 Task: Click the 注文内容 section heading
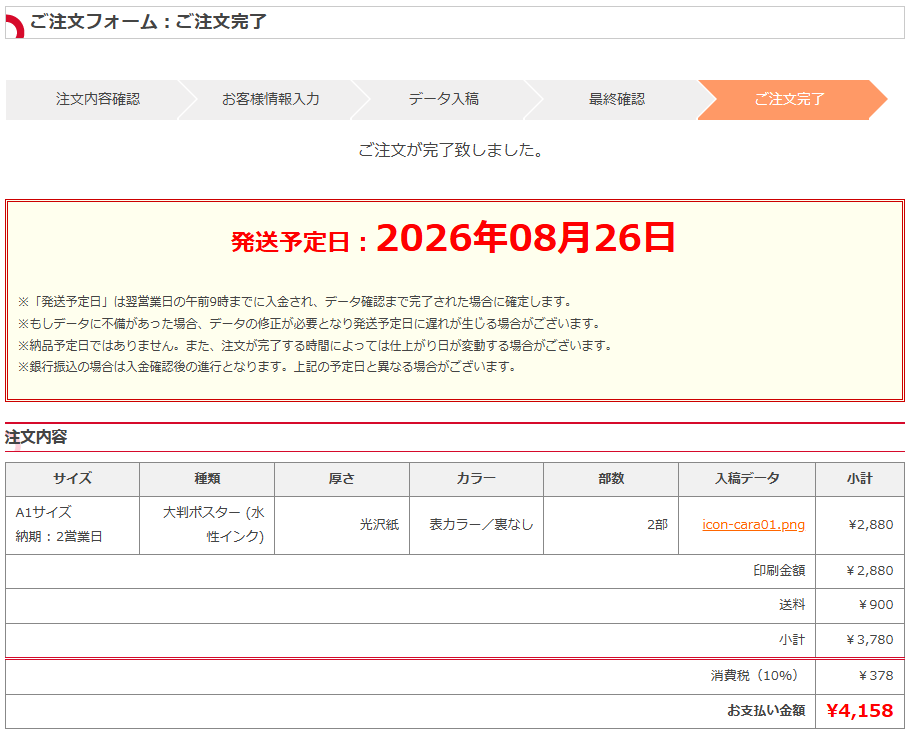36,437
